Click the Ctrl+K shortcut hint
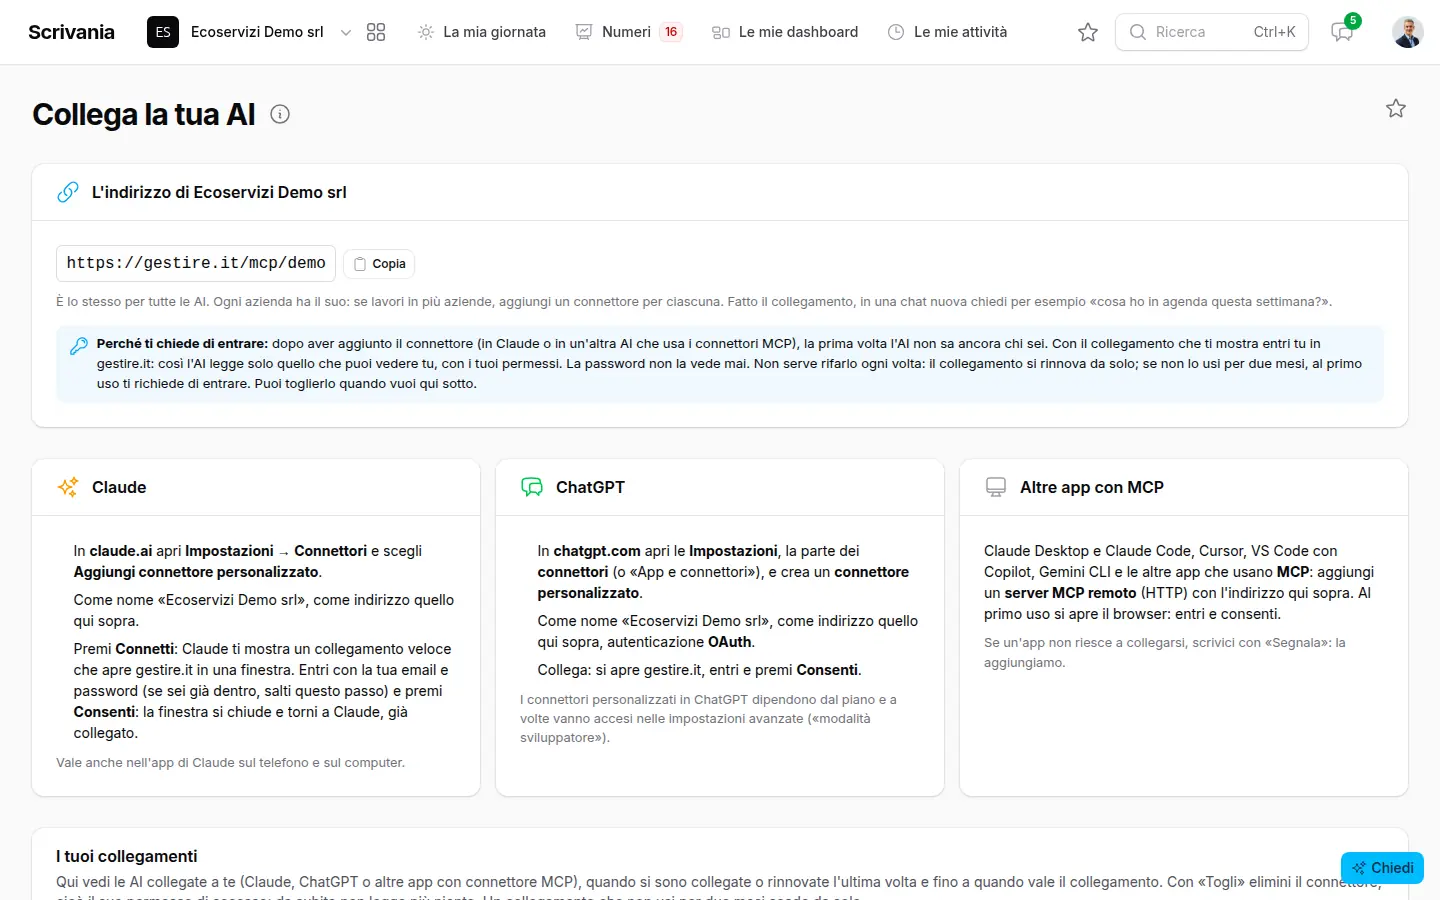 tap(1275, 32)
